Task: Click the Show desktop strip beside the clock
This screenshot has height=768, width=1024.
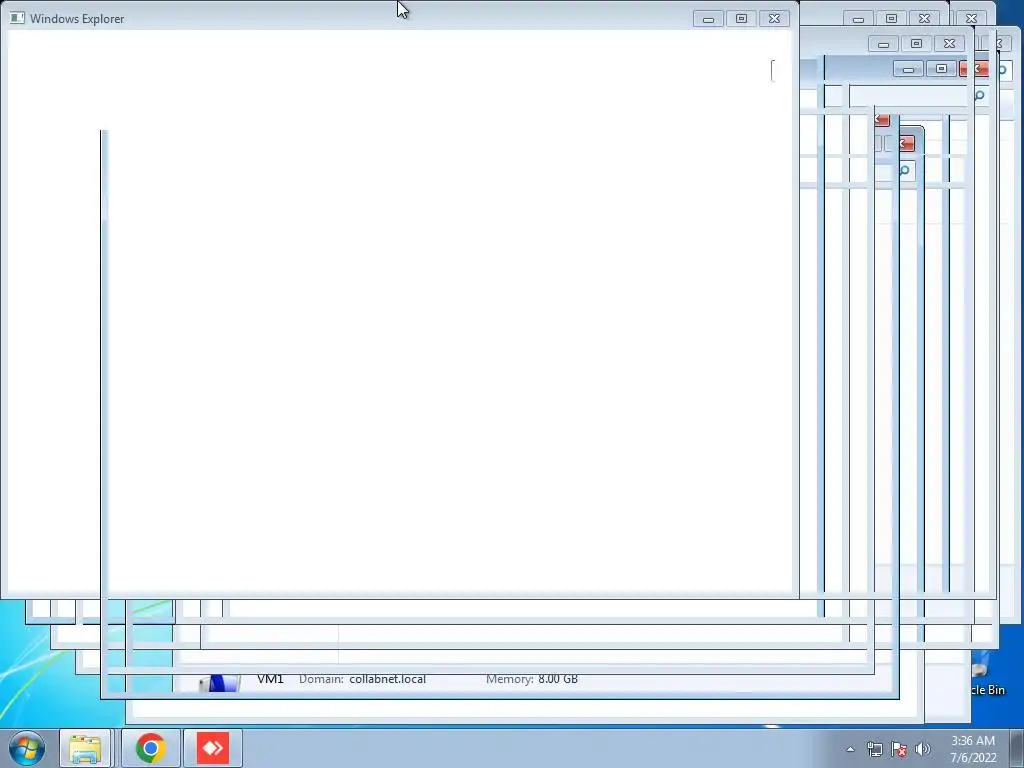Action: click(1016, 748)
